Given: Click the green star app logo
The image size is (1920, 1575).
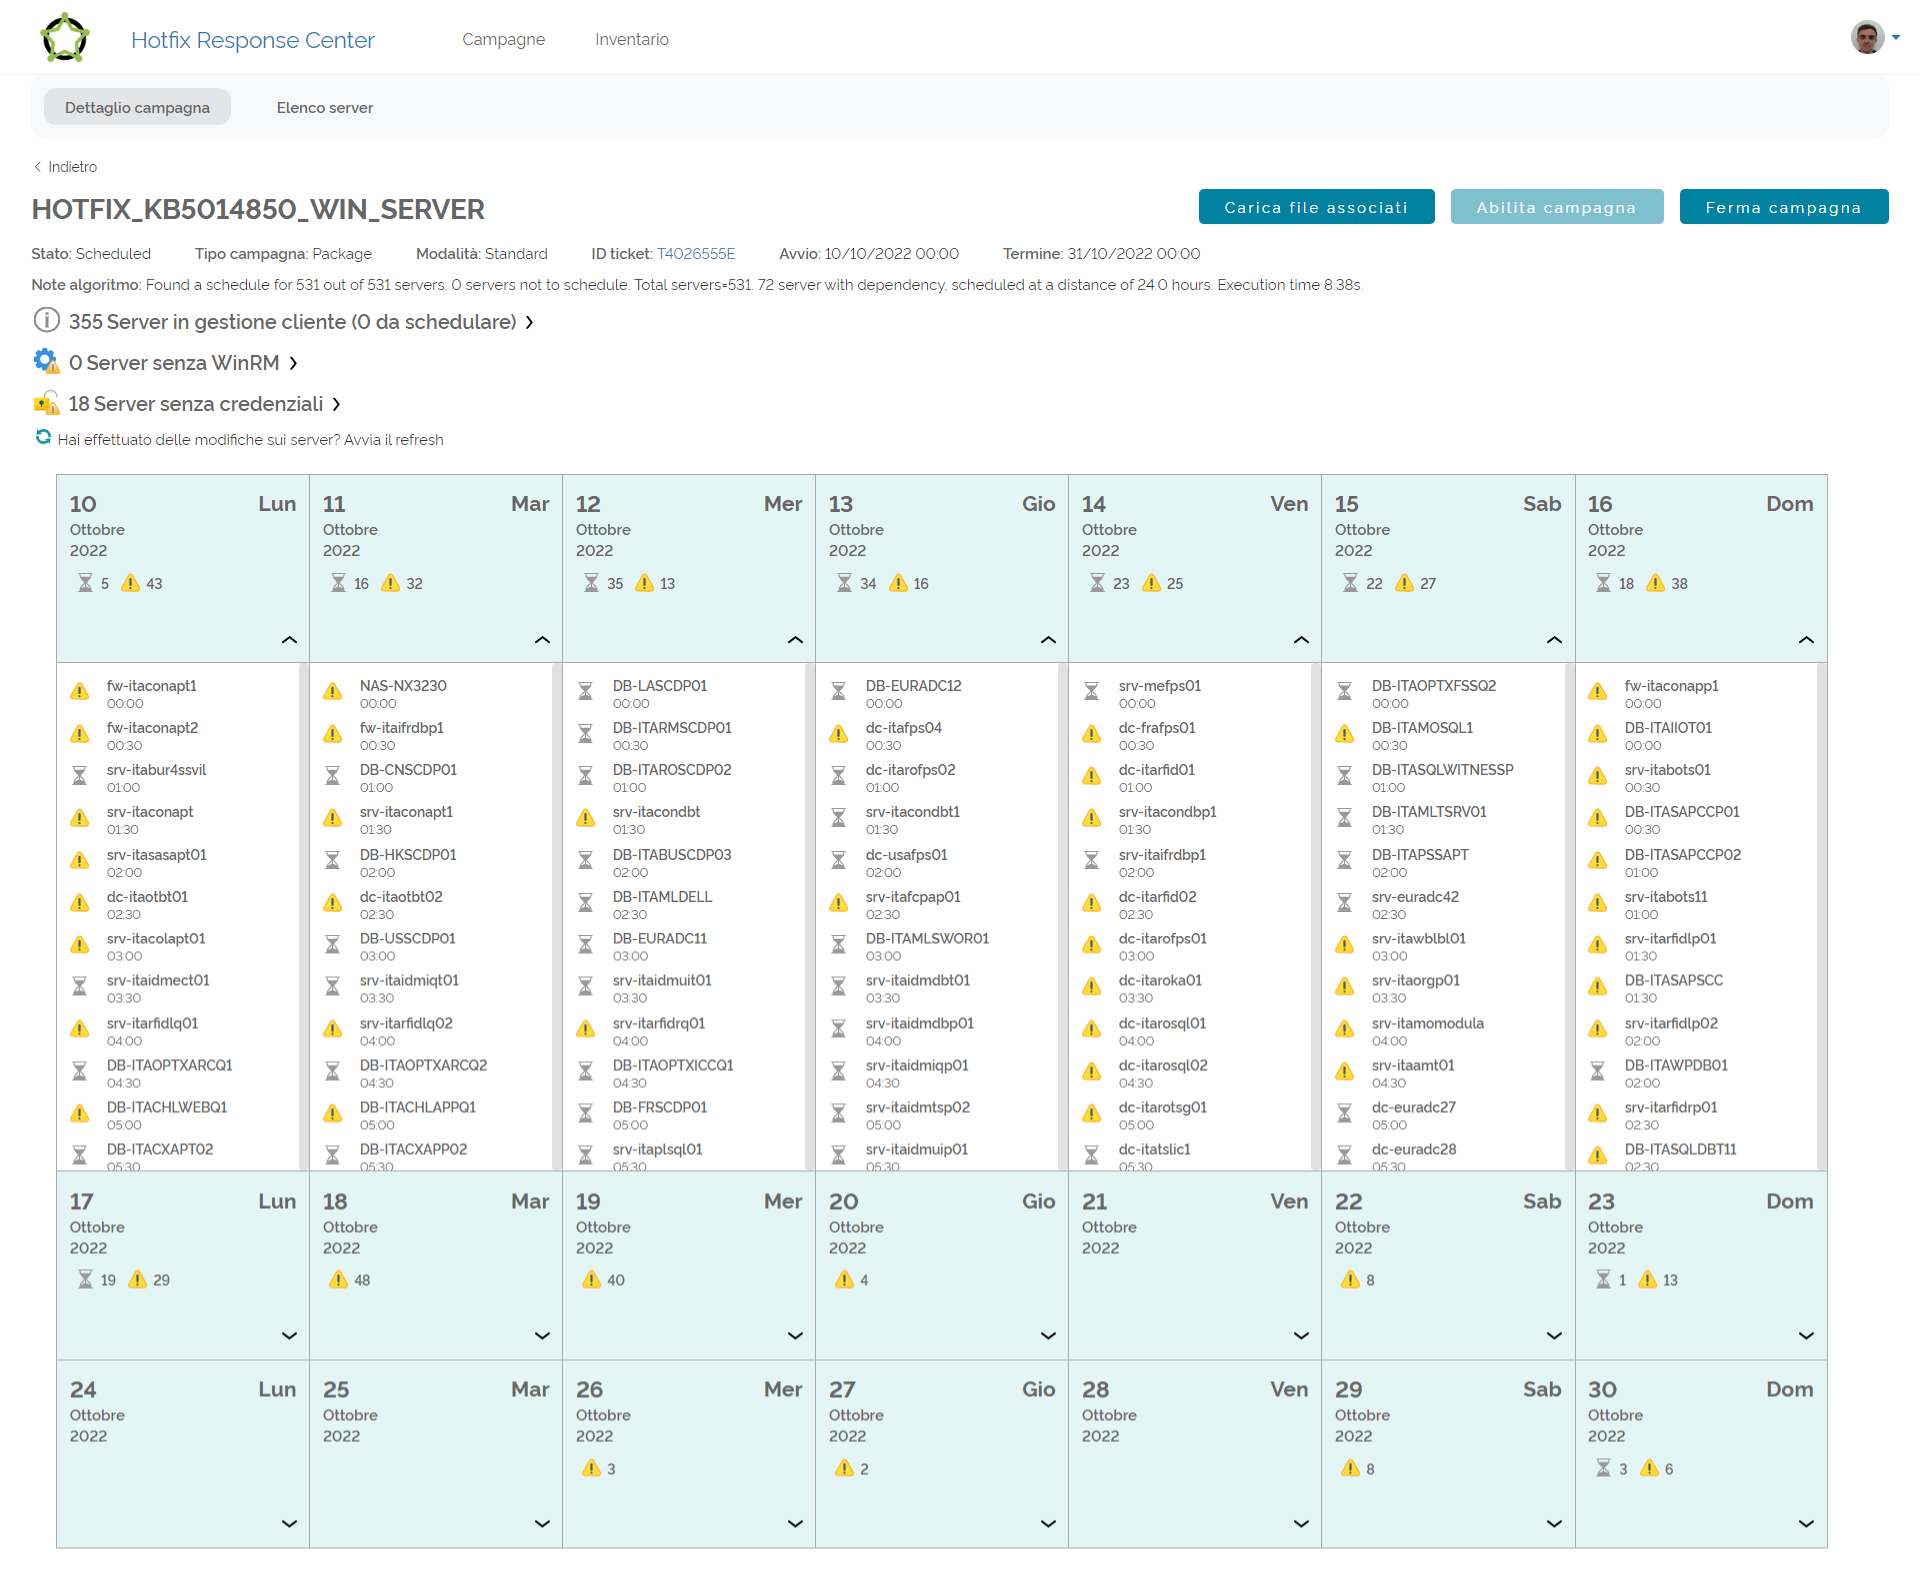Looking at the screenshot, I should pos(65,39).
